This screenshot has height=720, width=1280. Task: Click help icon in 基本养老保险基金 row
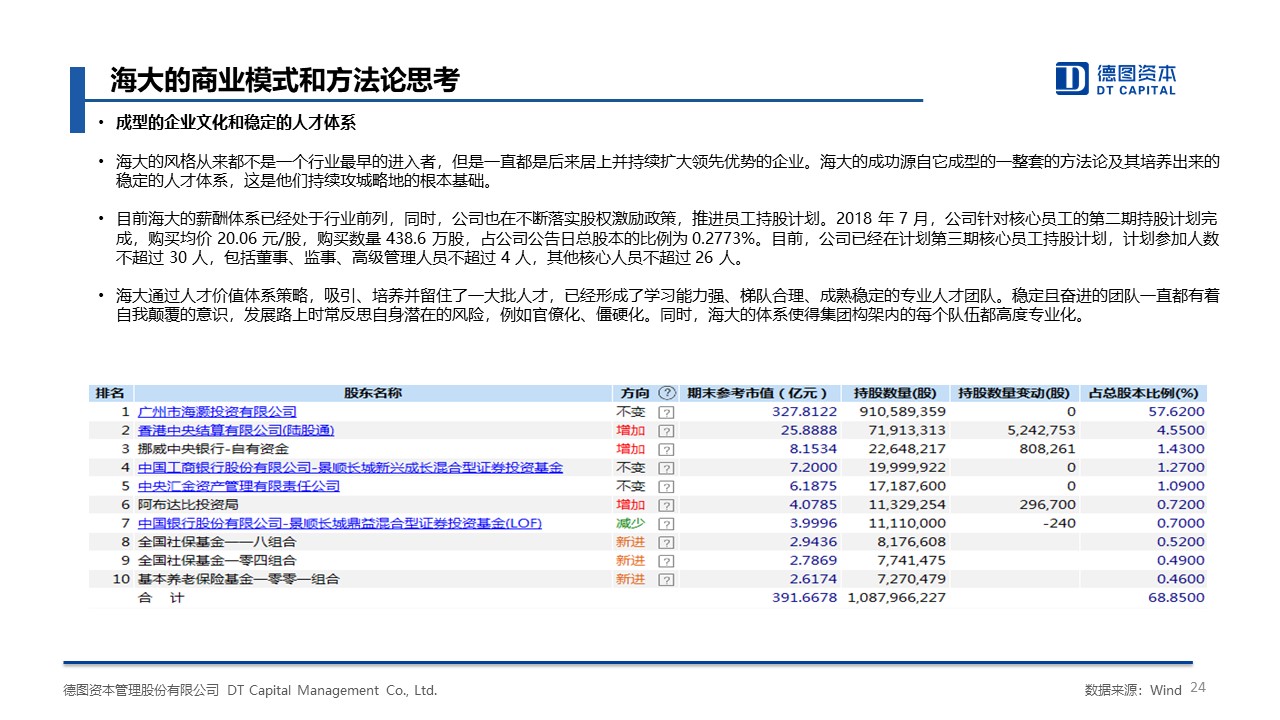(x=667, y=579)
